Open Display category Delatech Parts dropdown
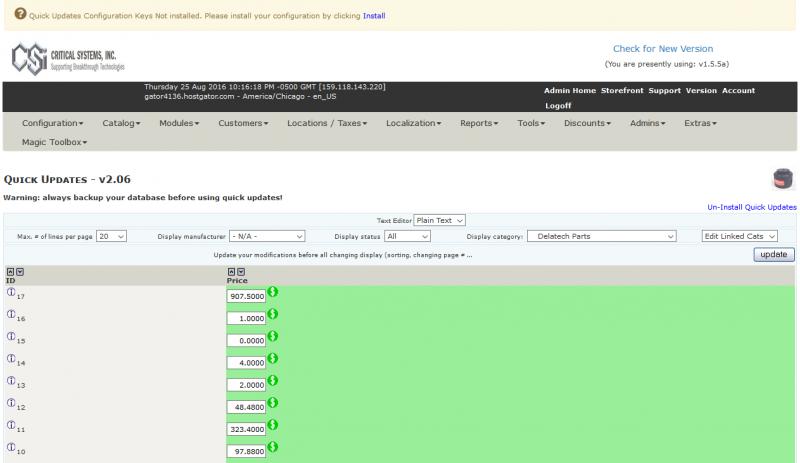The width and height of the screenshot is (800, 463). tap(602, 236)
